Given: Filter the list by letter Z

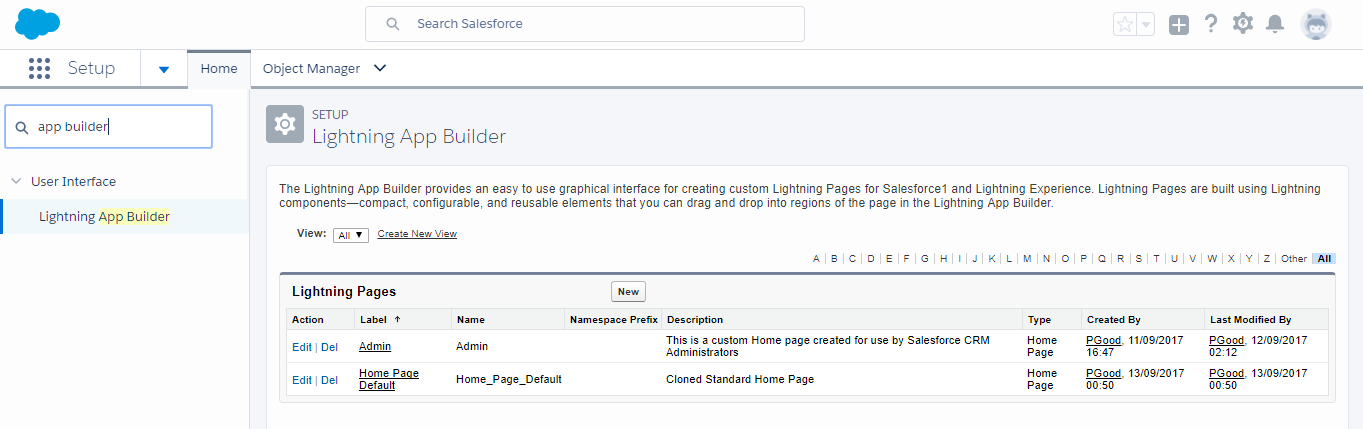Looking at the screenshot, I should [1267, 258].
